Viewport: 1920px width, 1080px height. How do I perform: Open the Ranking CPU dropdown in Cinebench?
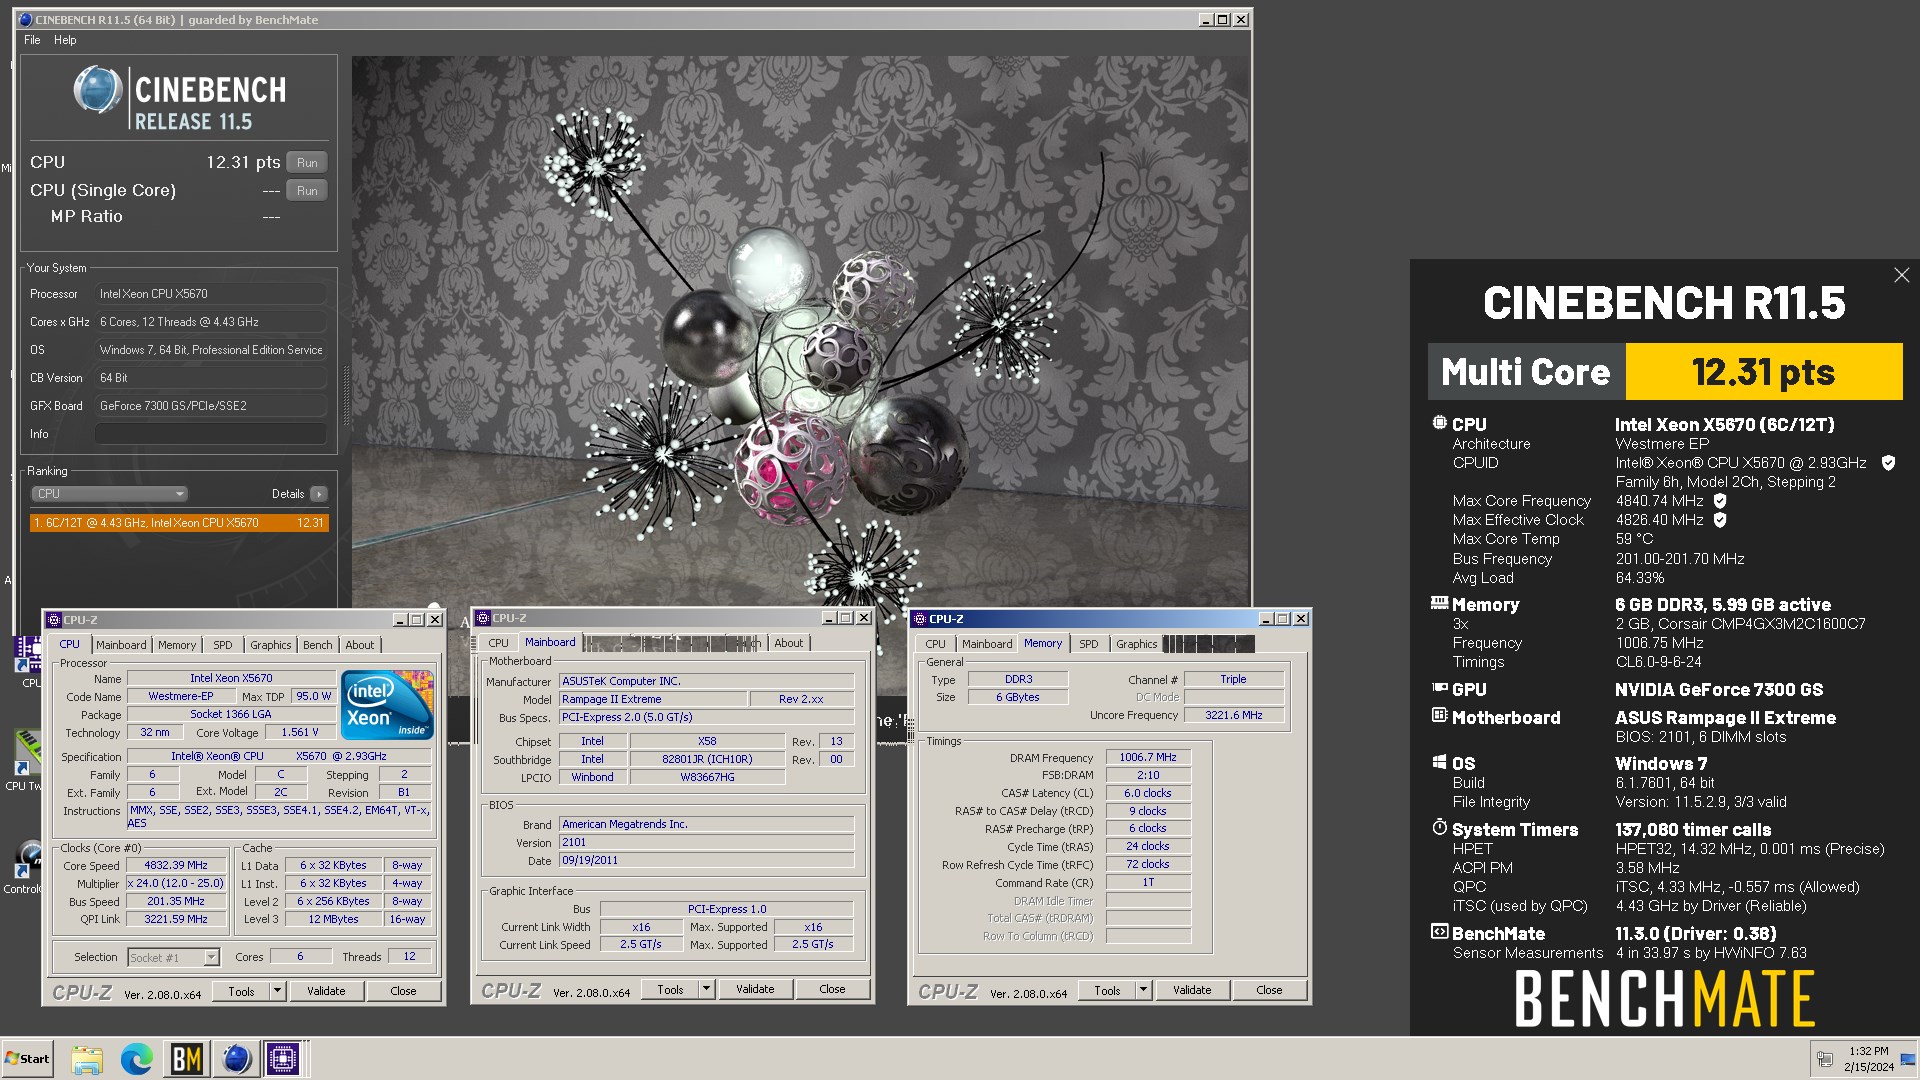[109, 494]
